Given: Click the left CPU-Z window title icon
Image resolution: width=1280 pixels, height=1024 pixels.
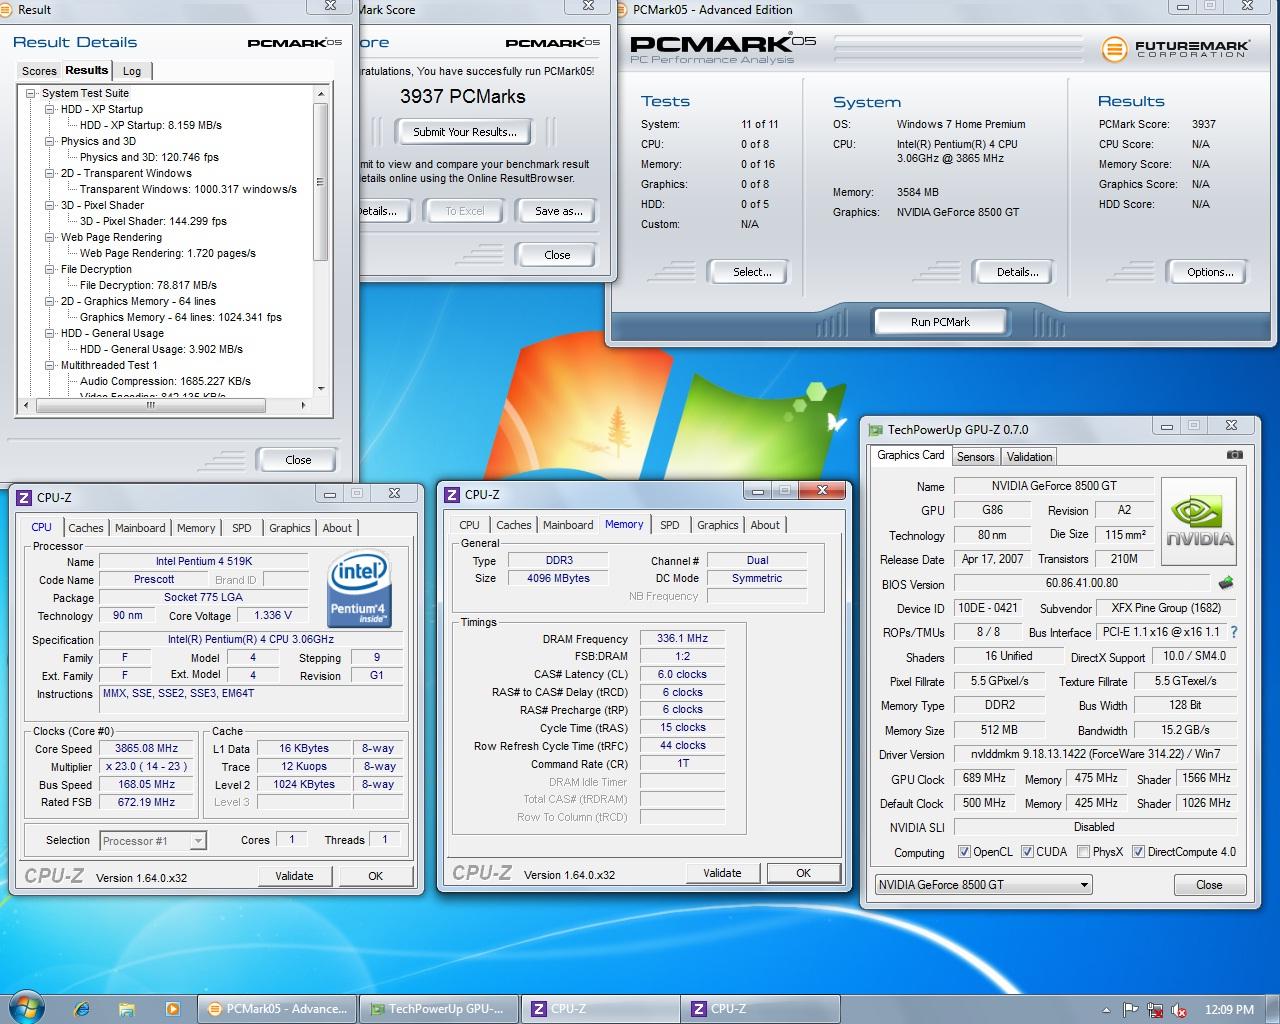Looking at the screenshot, I should (x=24, y=497).
